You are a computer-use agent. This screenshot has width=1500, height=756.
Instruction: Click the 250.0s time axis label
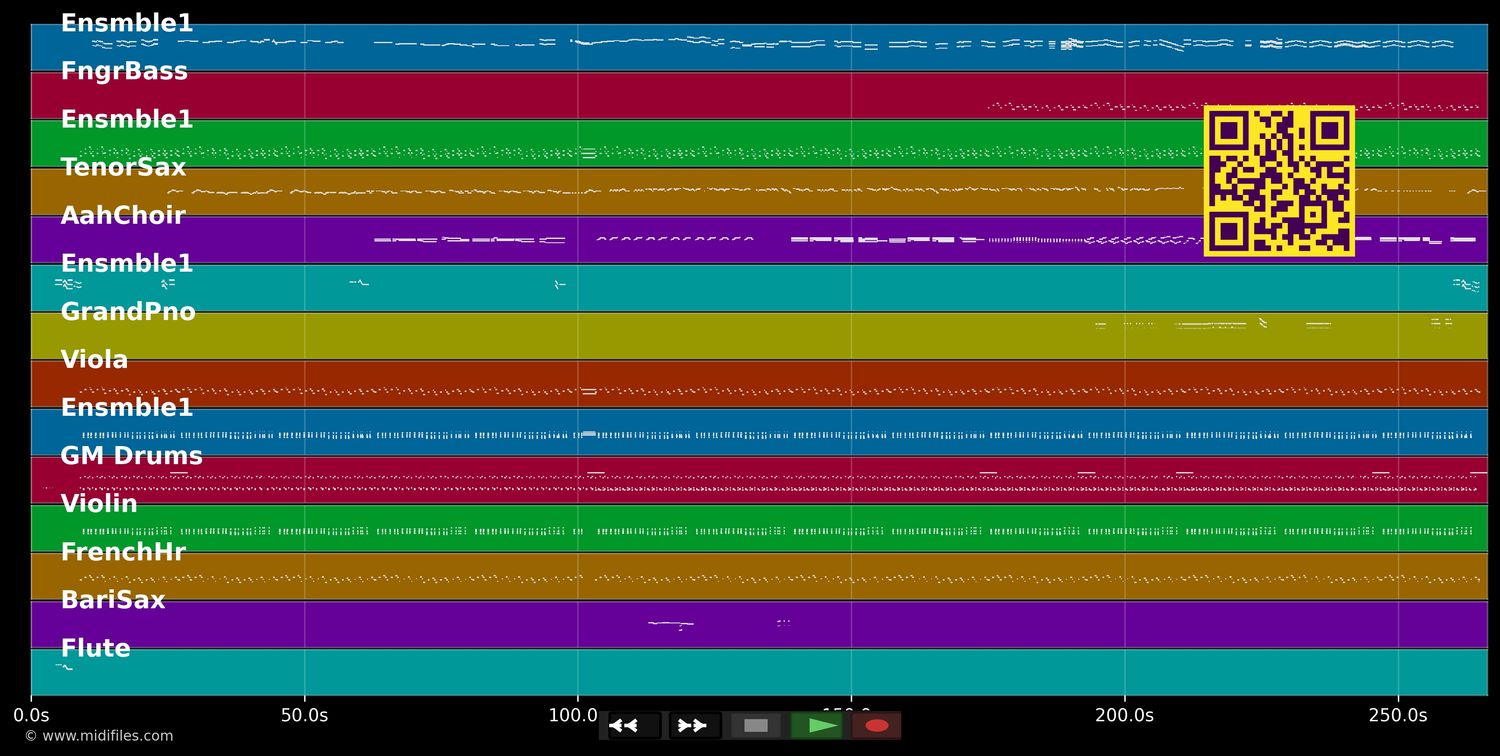coord(1397,715)
